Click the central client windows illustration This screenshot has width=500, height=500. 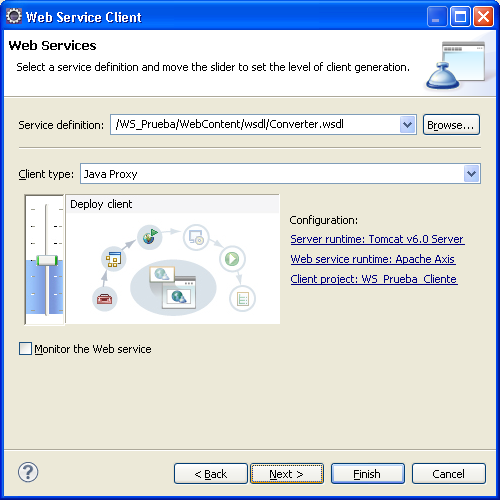click(x=173, y=287)
